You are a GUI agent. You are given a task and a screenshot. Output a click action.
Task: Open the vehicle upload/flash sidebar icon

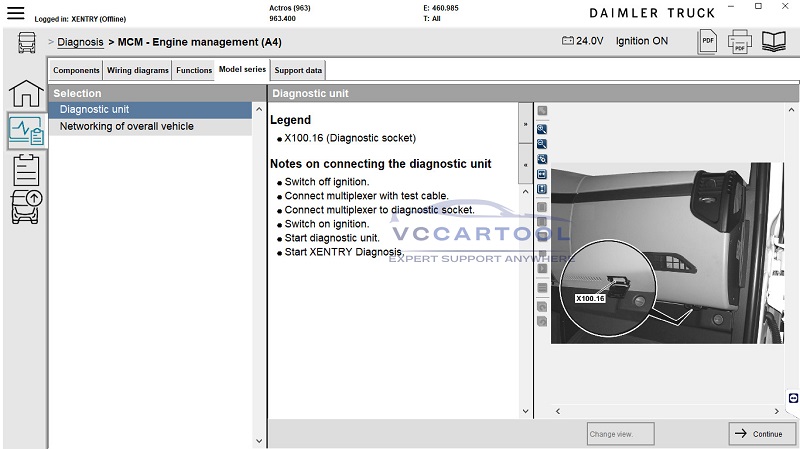[x=27, y=207]
